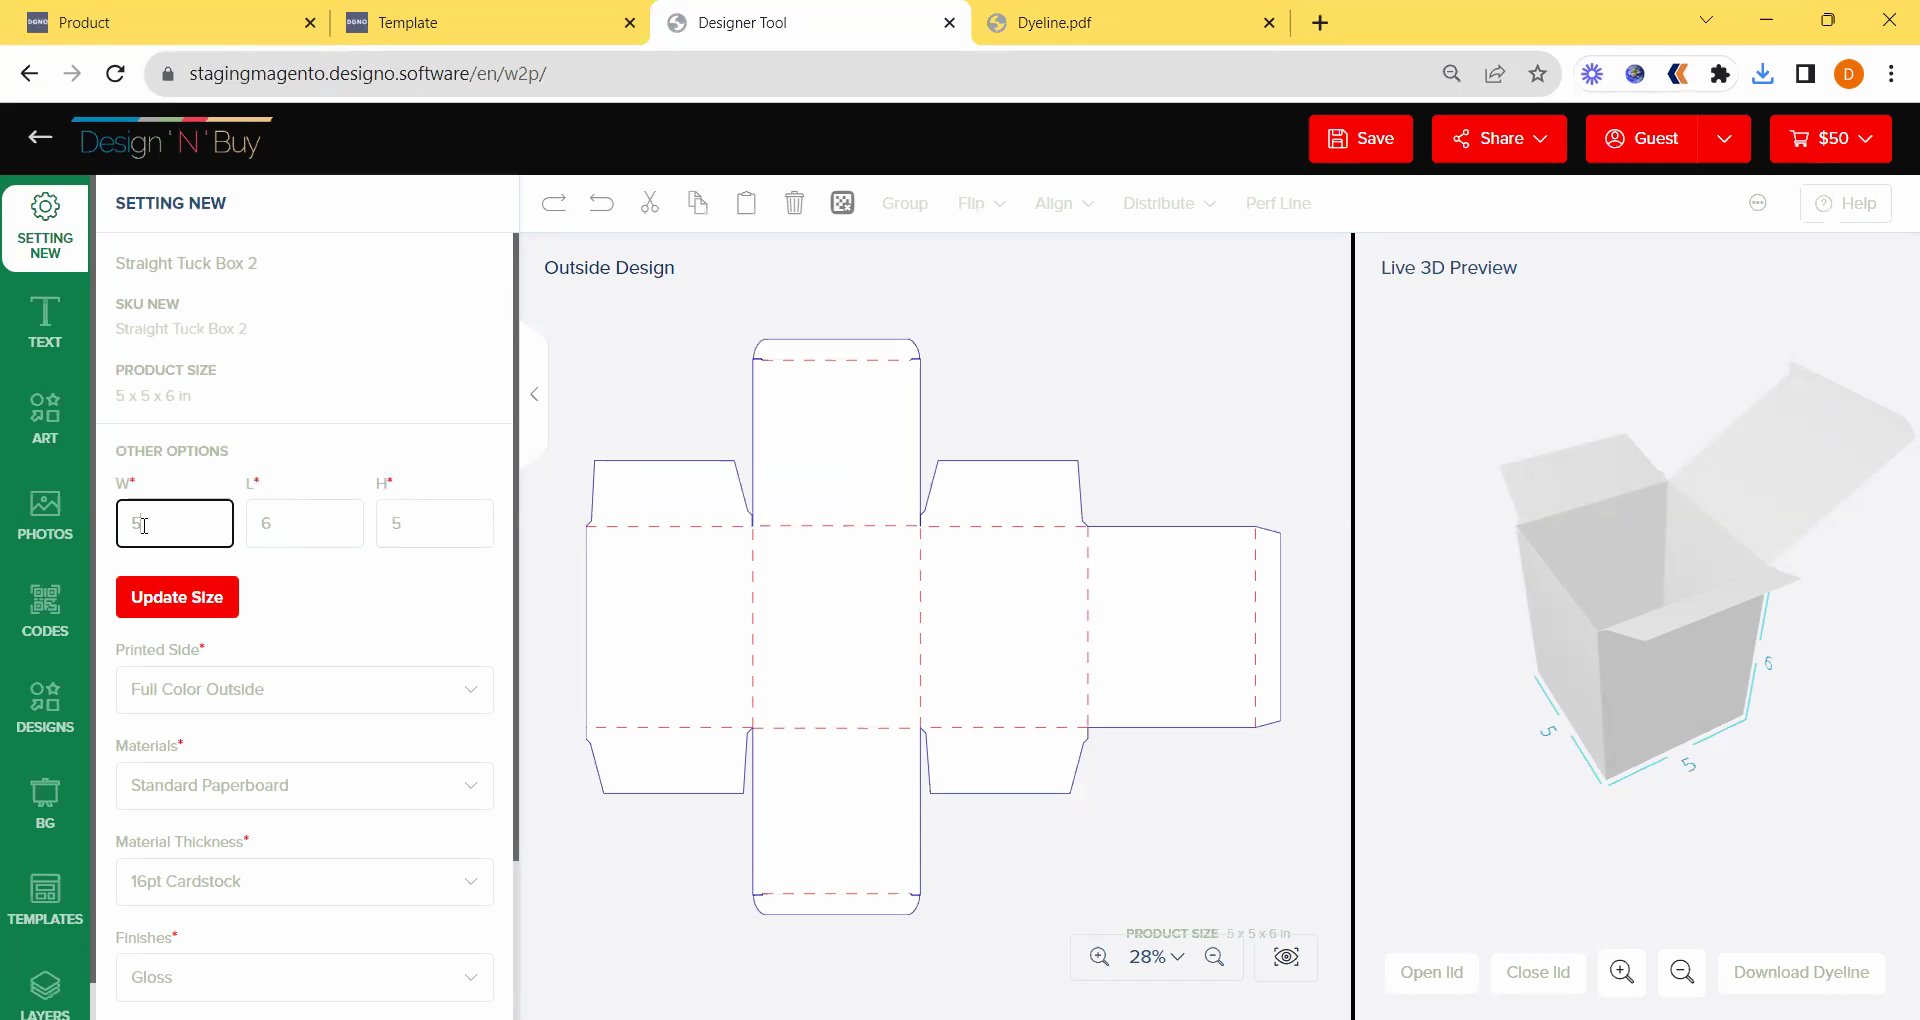
Task: Click Open lid in 3D preview
Action: coord(1431,972)
